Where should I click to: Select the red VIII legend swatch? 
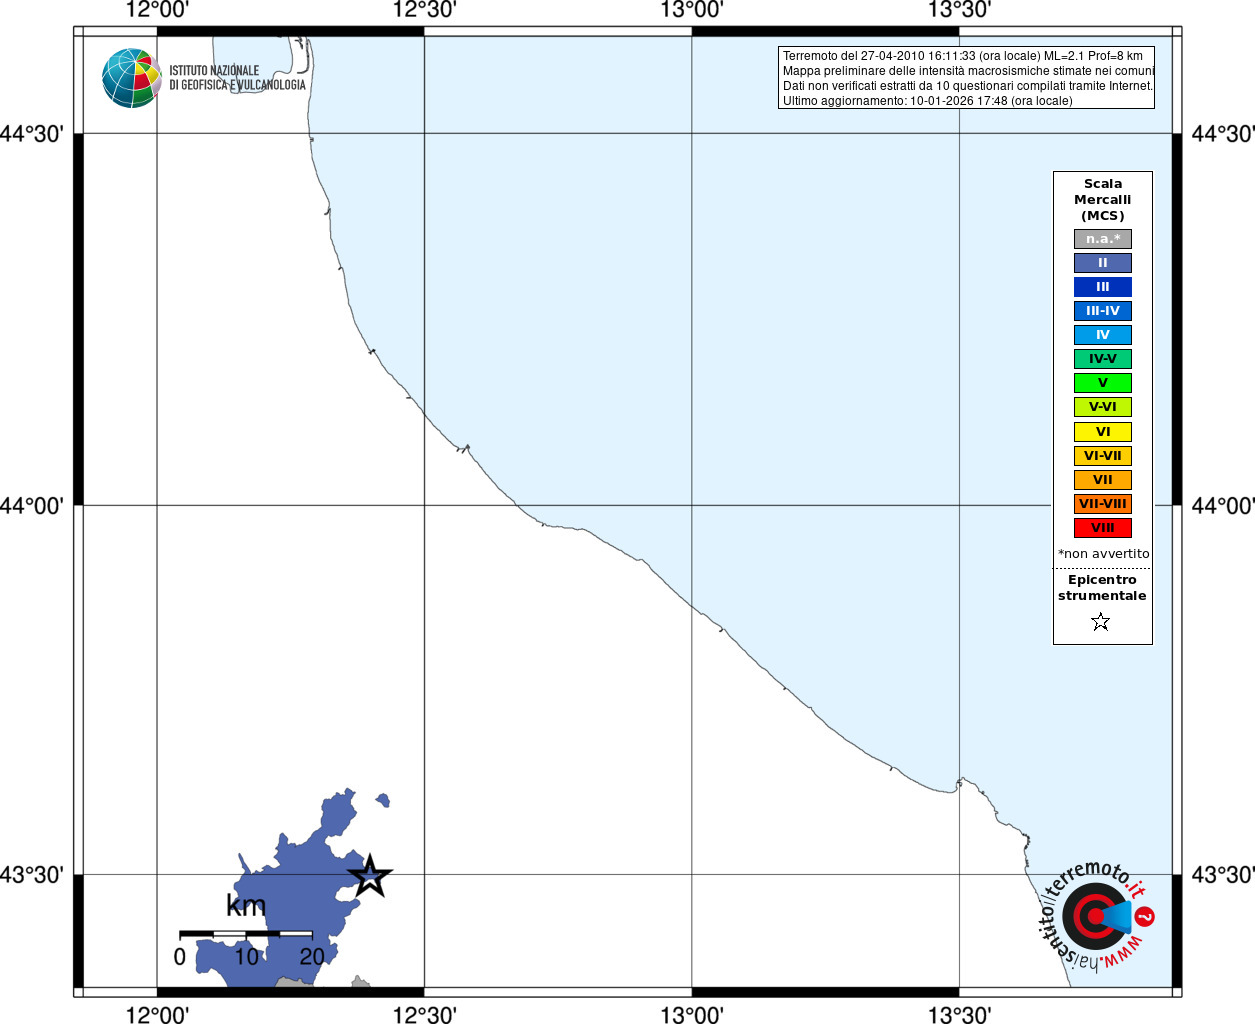(1102, 528)
